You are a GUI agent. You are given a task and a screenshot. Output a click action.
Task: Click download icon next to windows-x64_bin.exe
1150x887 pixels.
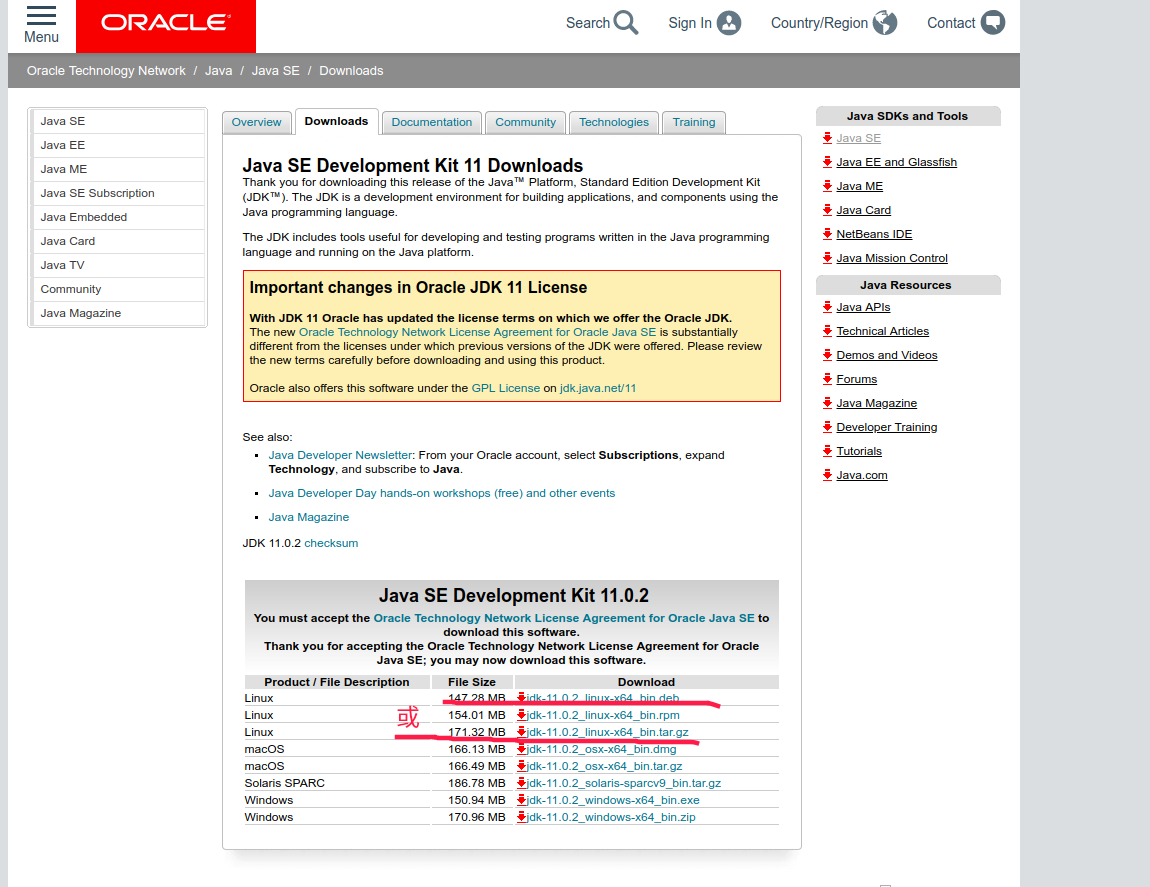pos(521,800)
